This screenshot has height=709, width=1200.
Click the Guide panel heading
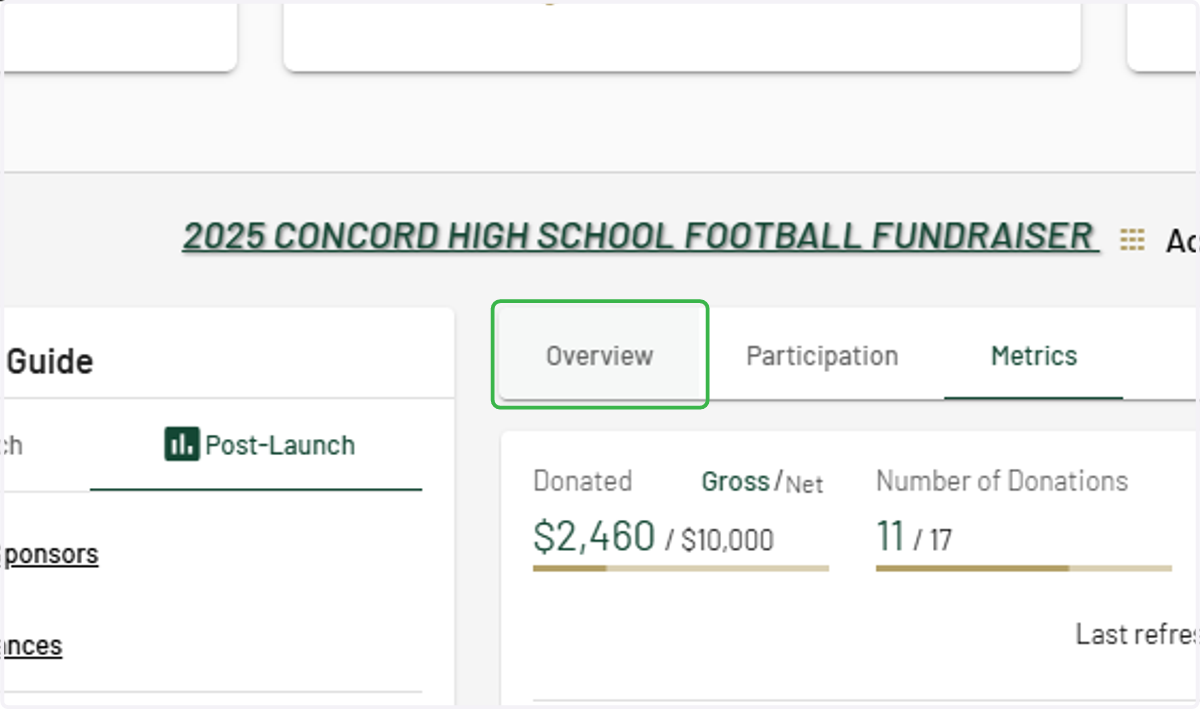50,361
